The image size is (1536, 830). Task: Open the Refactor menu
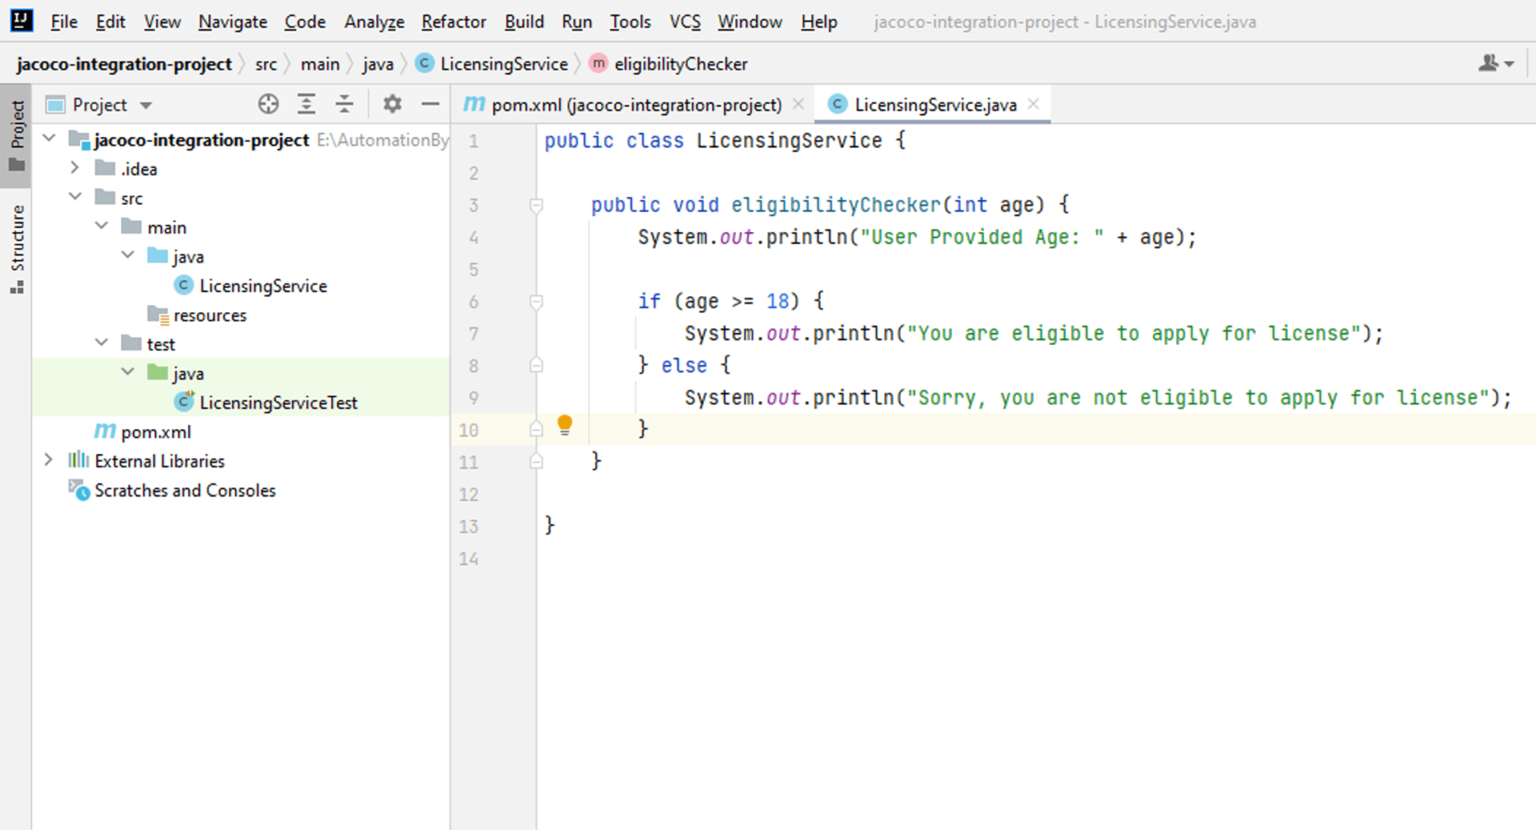click(x=453, y=22)
